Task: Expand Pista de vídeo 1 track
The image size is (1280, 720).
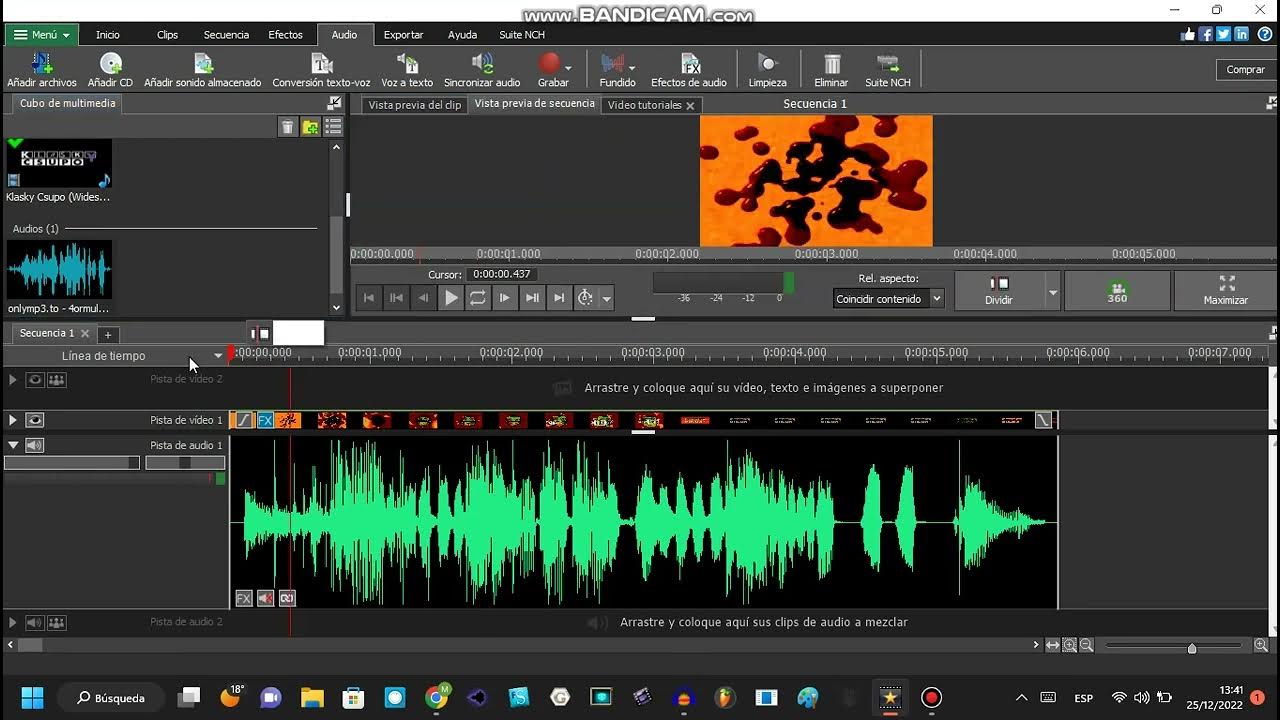Action: tap(13, 421)
